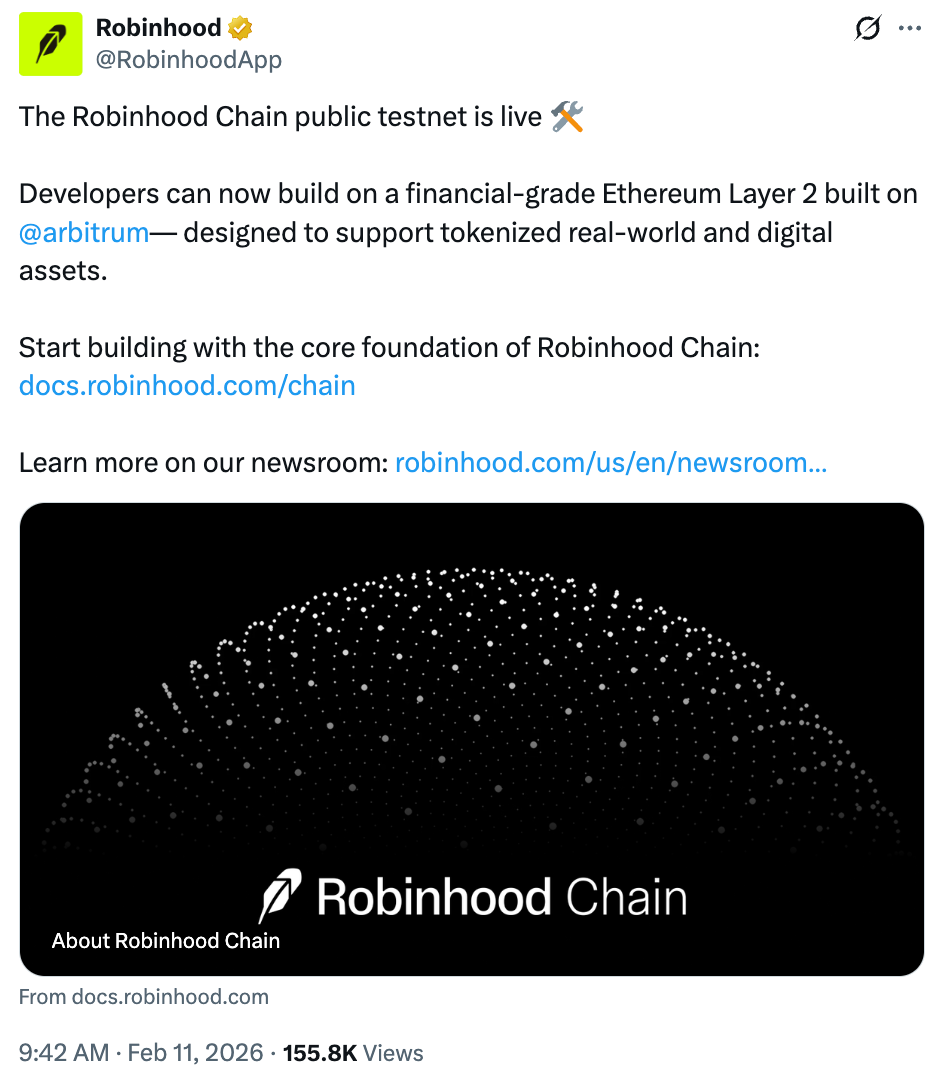Viewport: 942px width, 1076px height.
Task: Open the 9:42 AM Feb 11 timestamp
Action: point(141,1053)
